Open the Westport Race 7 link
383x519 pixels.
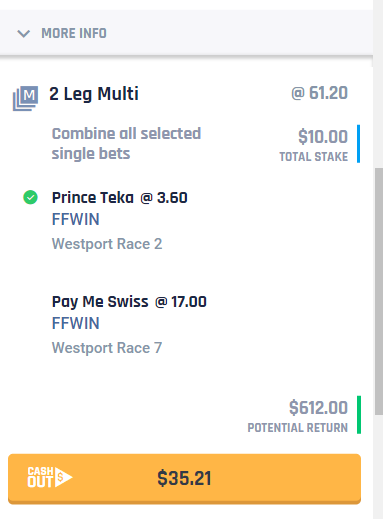[x=107, y=348]
